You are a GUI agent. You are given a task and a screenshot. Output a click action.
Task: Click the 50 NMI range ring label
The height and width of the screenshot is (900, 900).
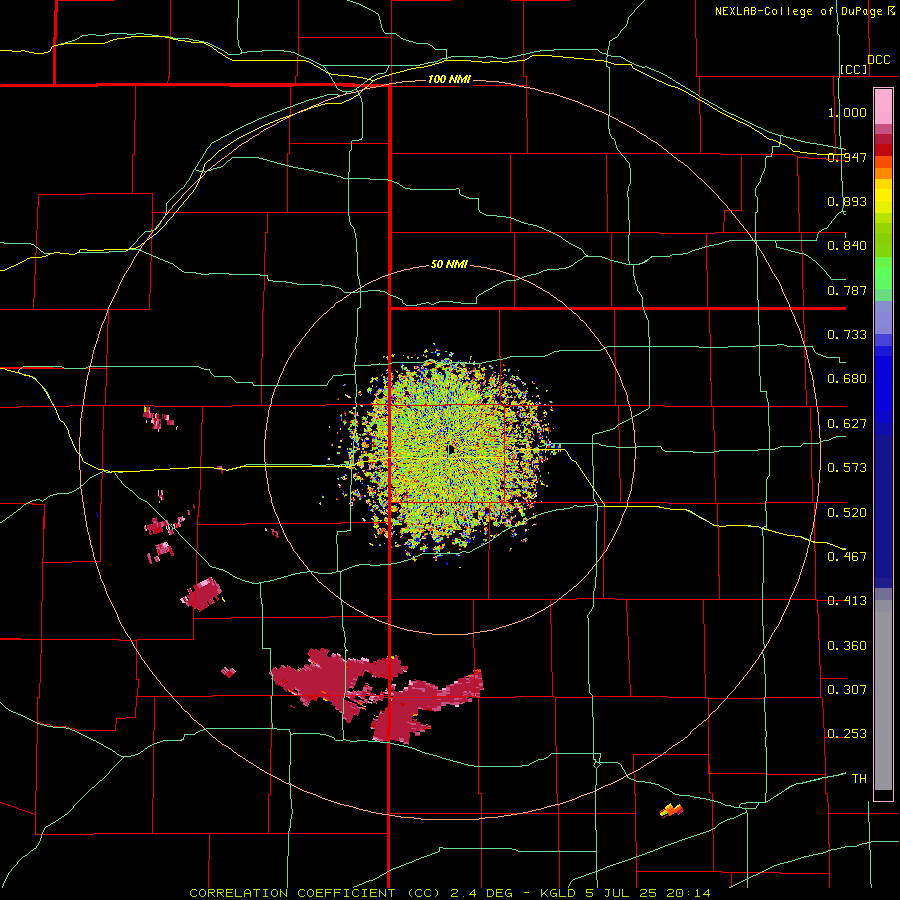coord(449,264)
